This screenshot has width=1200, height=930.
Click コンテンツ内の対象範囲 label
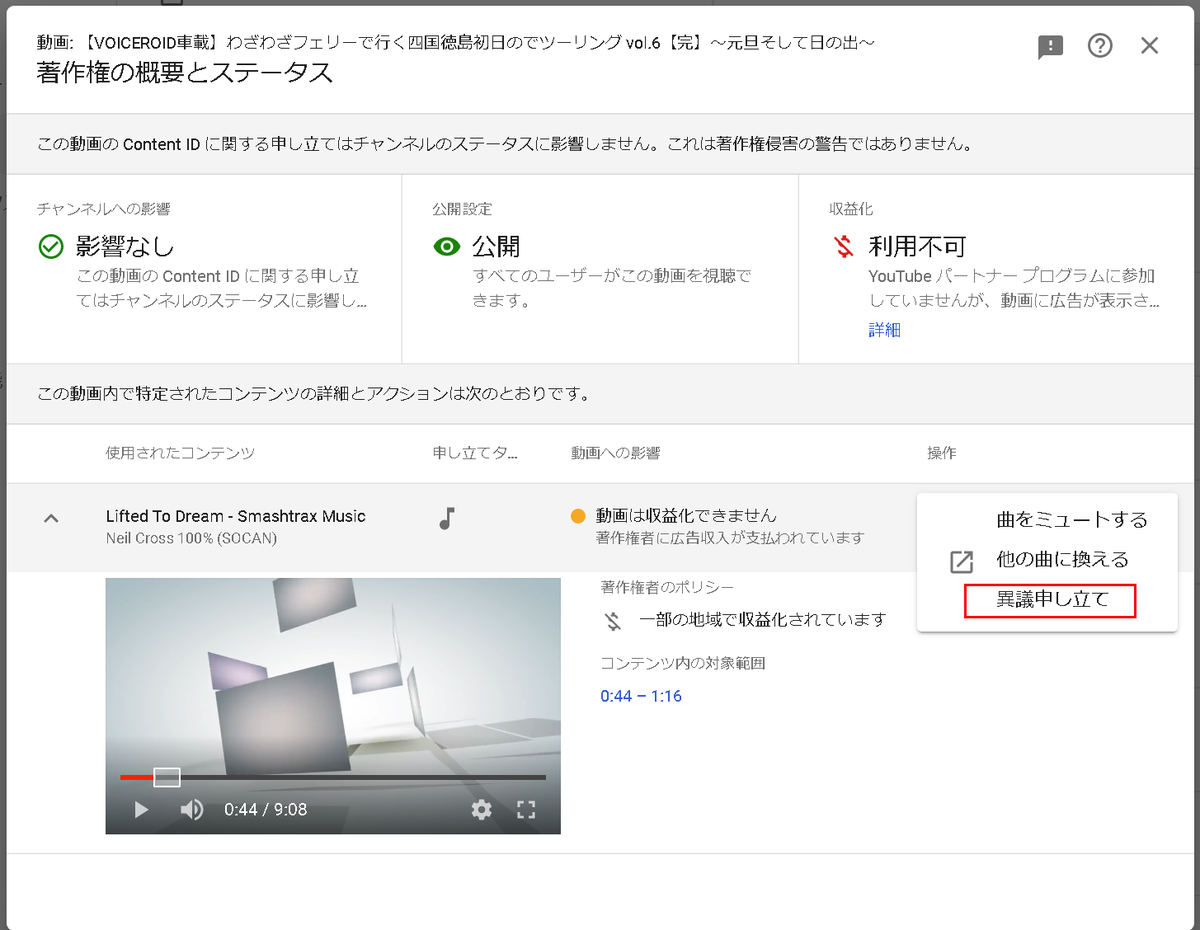coord(683,663)
